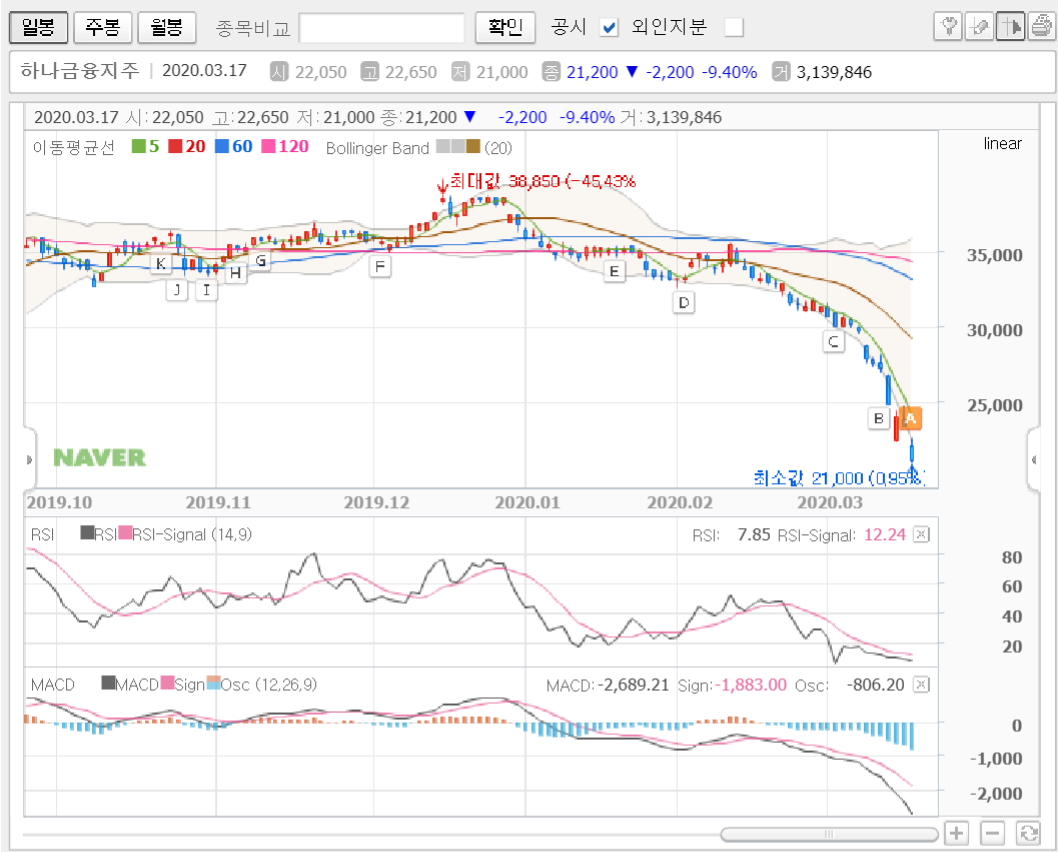Open the chart settings wrench tool
The image size is (1058, 852).
[948, 27]
